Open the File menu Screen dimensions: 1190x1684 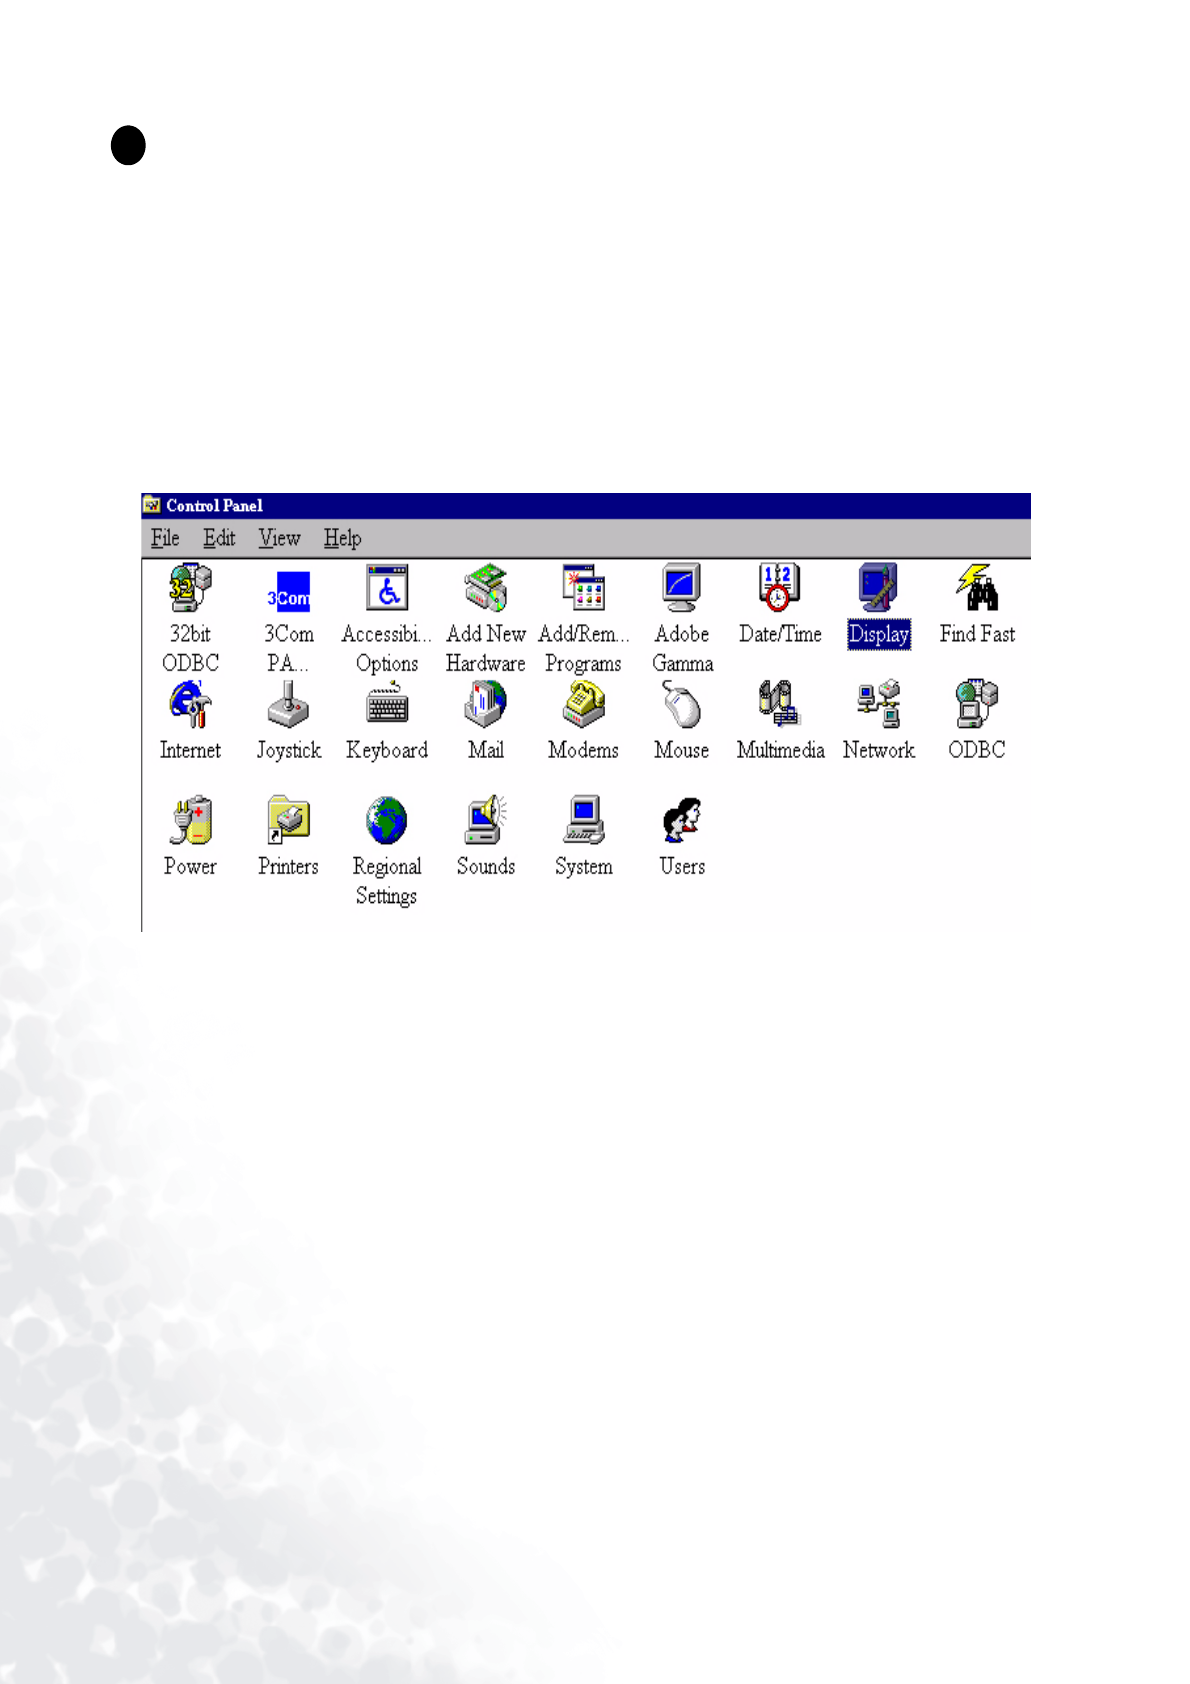(x=165, y=538)
